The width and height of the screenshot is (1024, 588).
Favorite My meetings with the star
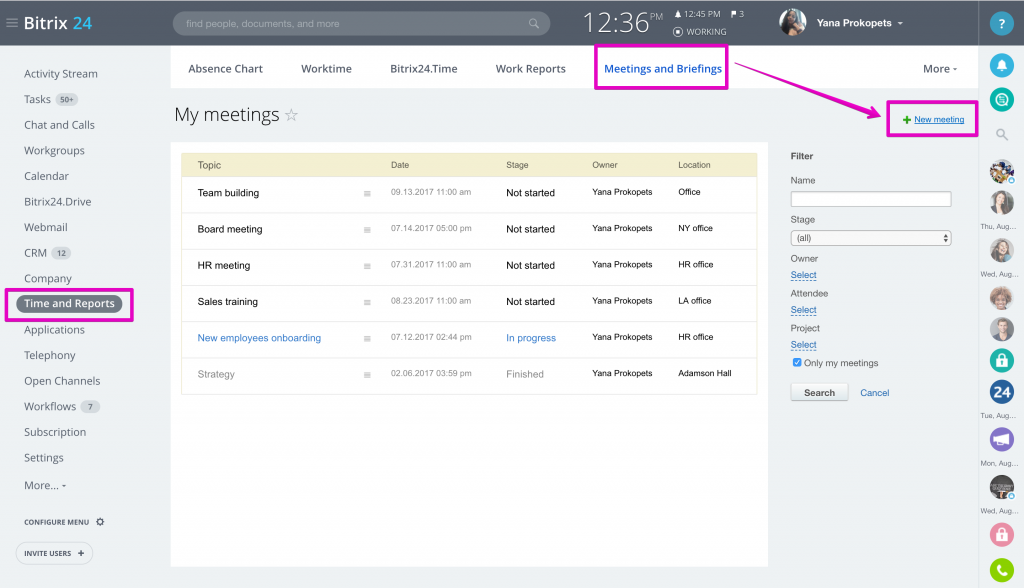pos(291,115)
